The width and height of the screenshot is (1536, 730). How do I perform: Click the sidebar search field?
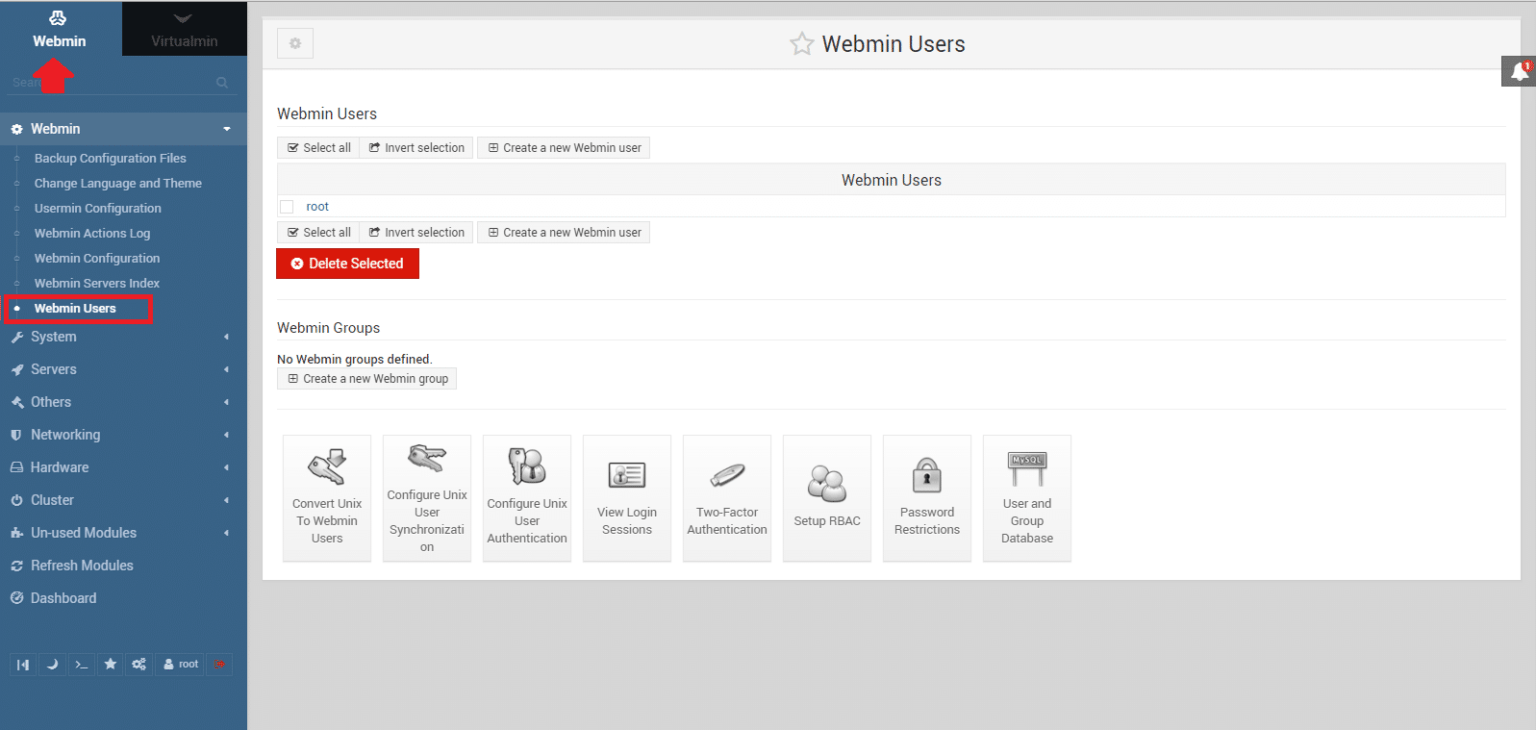(x=110, y=82)
